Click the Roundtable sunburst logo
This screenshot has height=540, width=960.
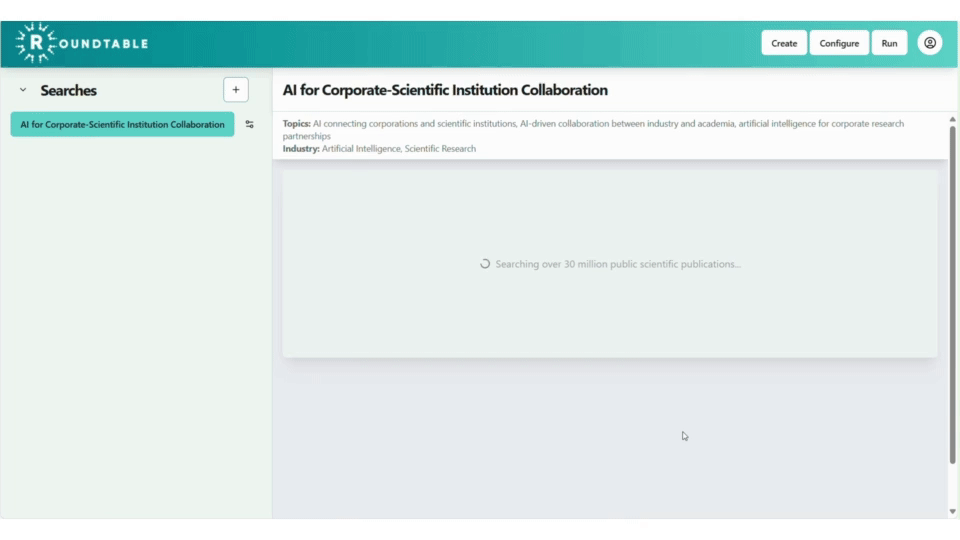tap(37, 43)
